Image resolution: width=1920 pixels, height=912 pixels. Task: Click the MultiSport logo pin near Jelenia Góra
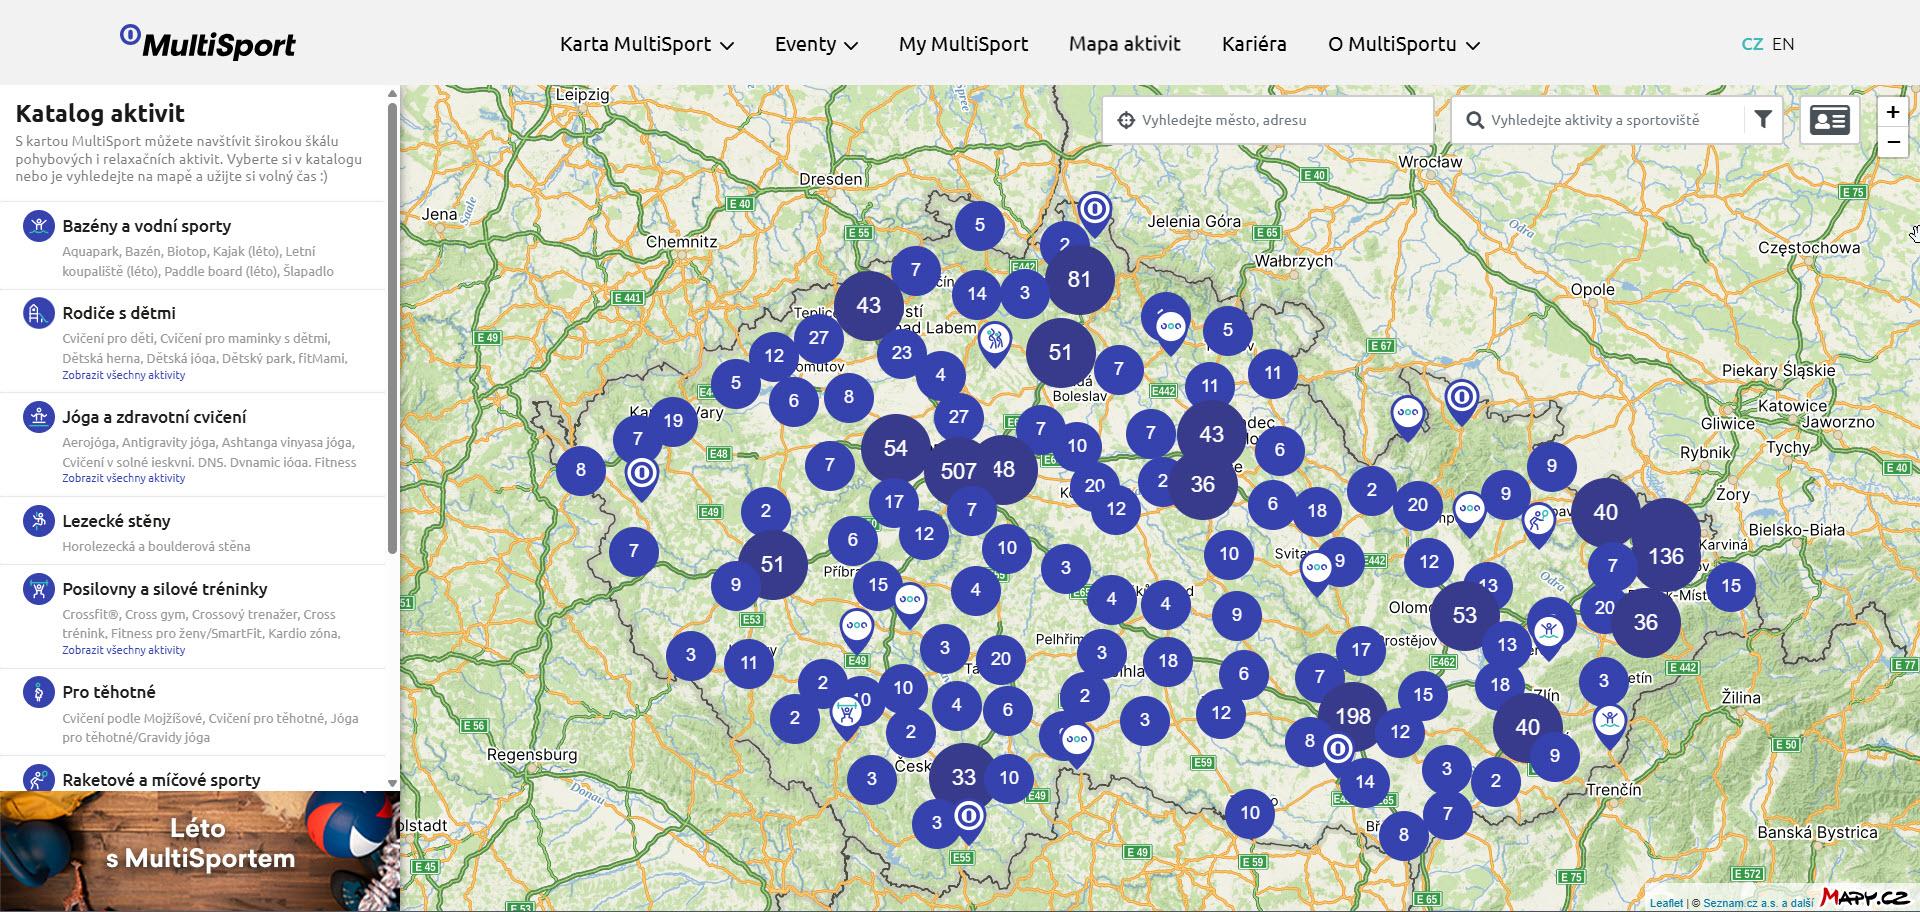coord(1095,213)
